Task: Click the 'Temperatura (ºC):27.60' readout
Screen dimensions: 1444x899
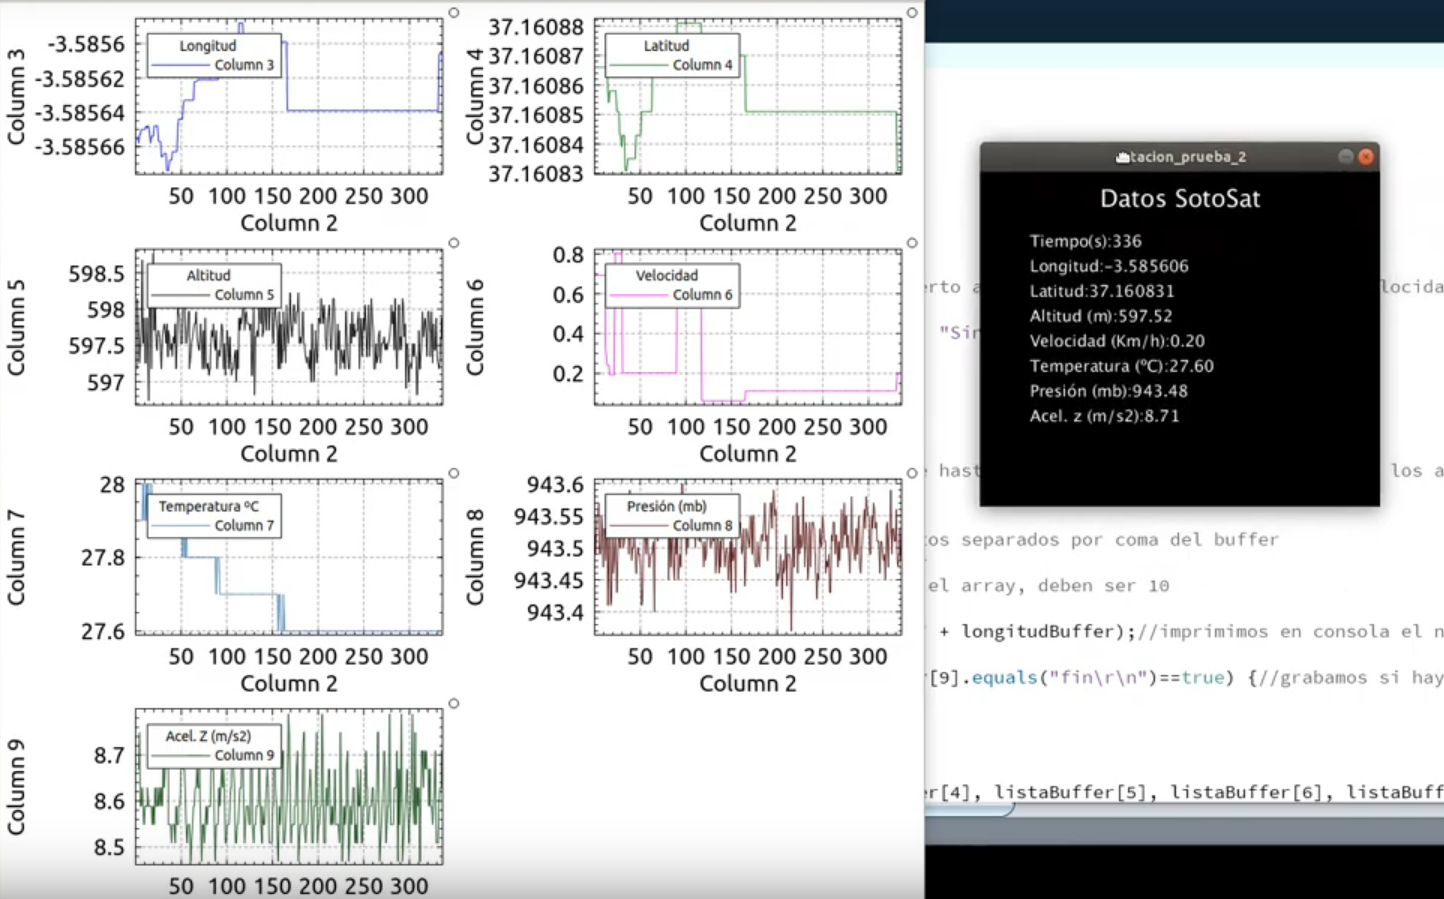Action: (1122, 366)
